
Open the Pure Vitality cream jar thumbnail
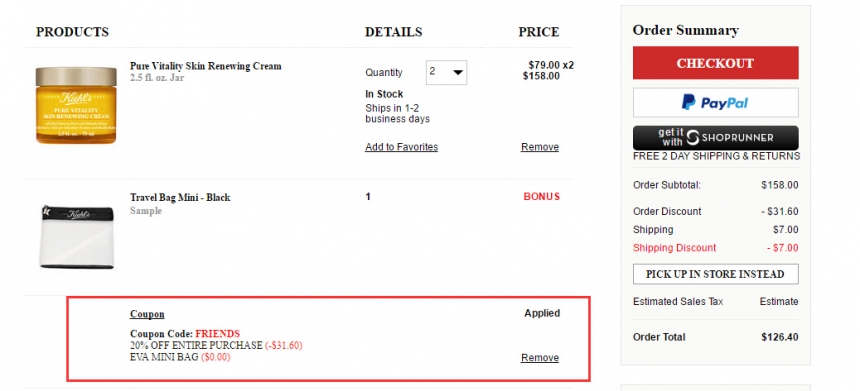coord(76,105)
